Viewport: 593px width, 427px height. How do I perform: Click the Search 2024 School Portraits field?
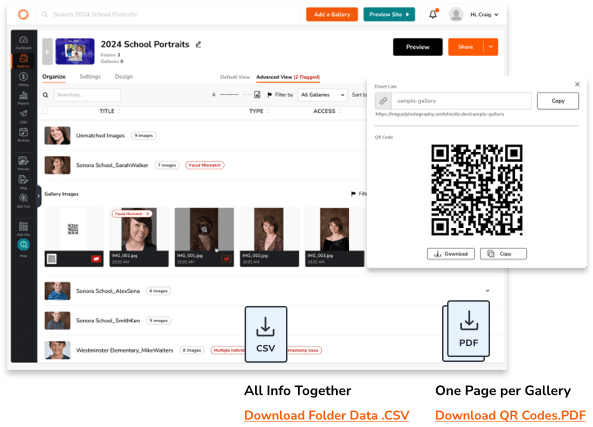click(95, 14)
